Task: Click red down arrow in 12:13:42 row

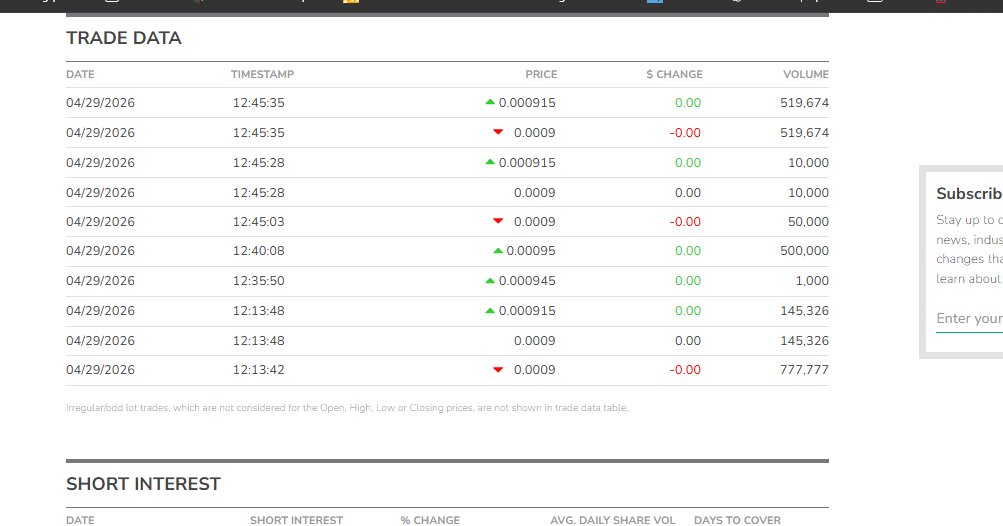Action: point(498,369)
